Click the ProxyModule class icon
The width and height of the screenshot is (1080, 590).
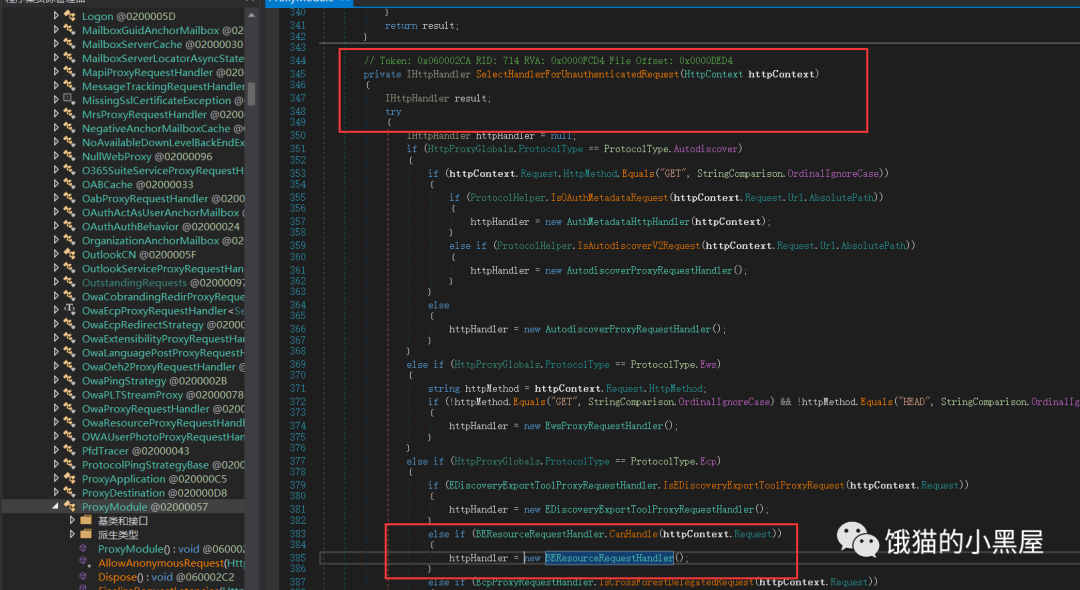coord(69,507)
